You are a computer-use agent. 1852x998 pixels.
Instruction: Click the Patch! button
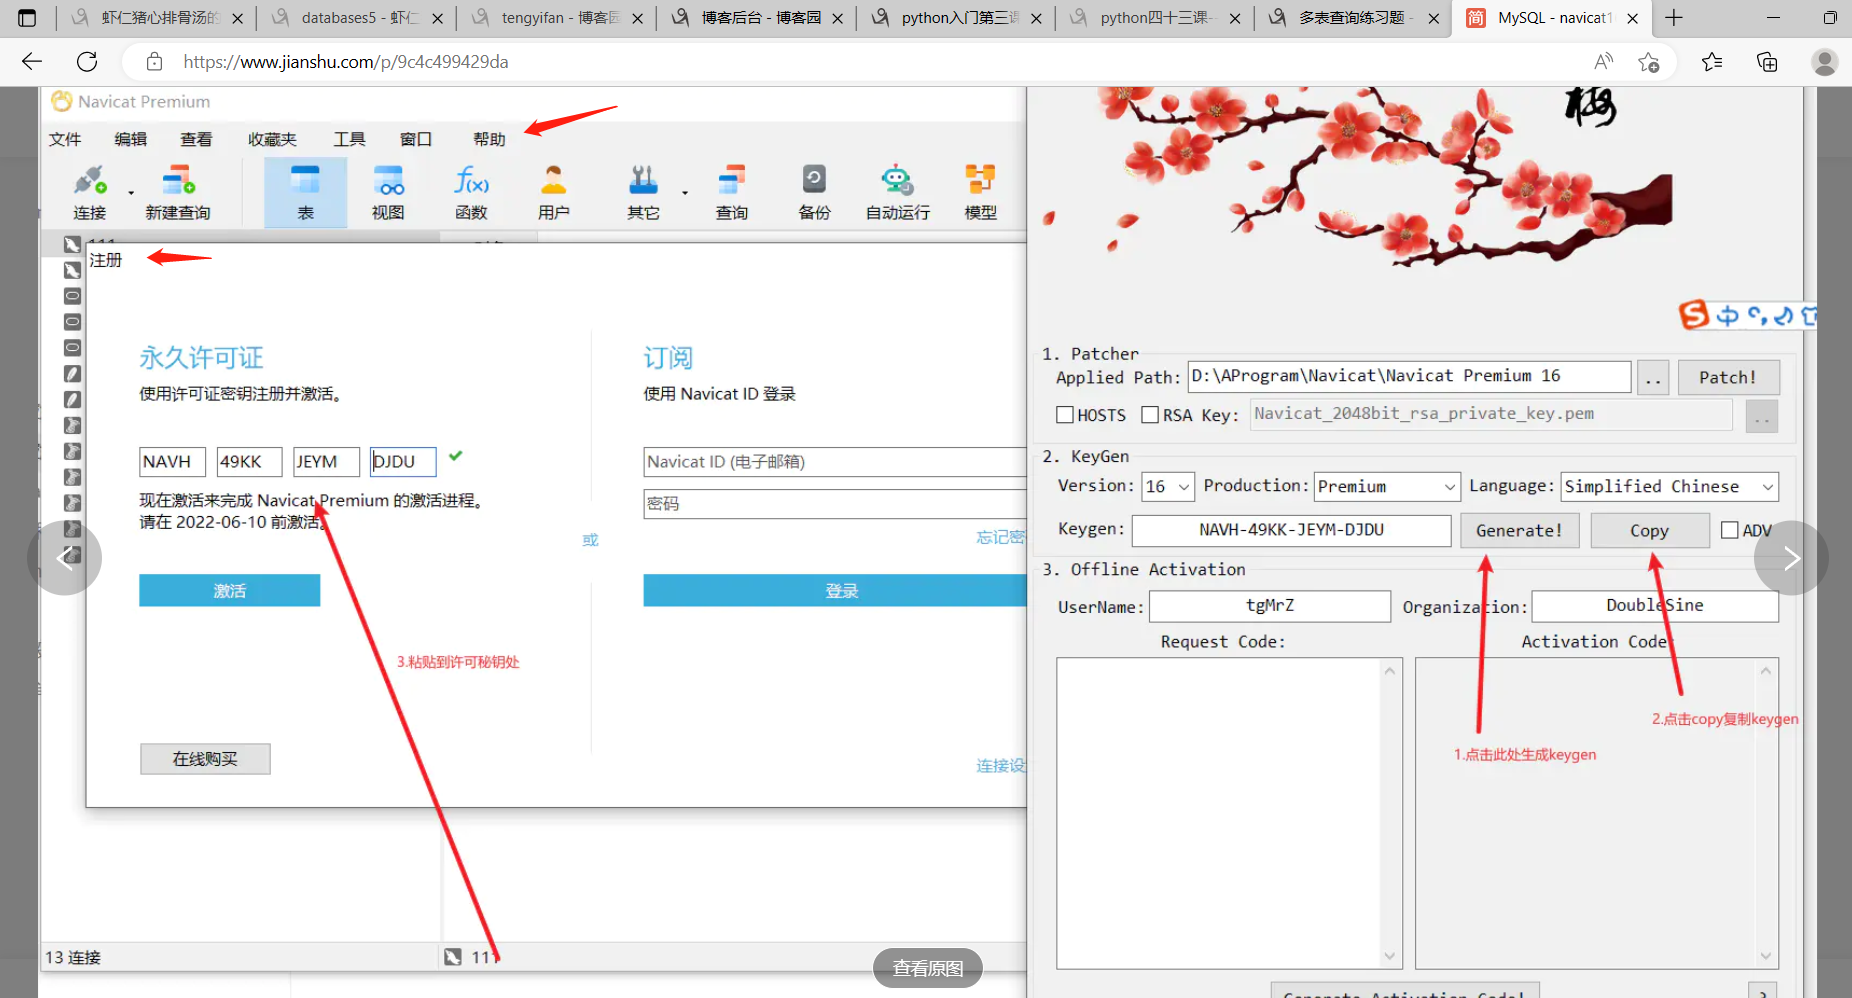[1728, 377]
